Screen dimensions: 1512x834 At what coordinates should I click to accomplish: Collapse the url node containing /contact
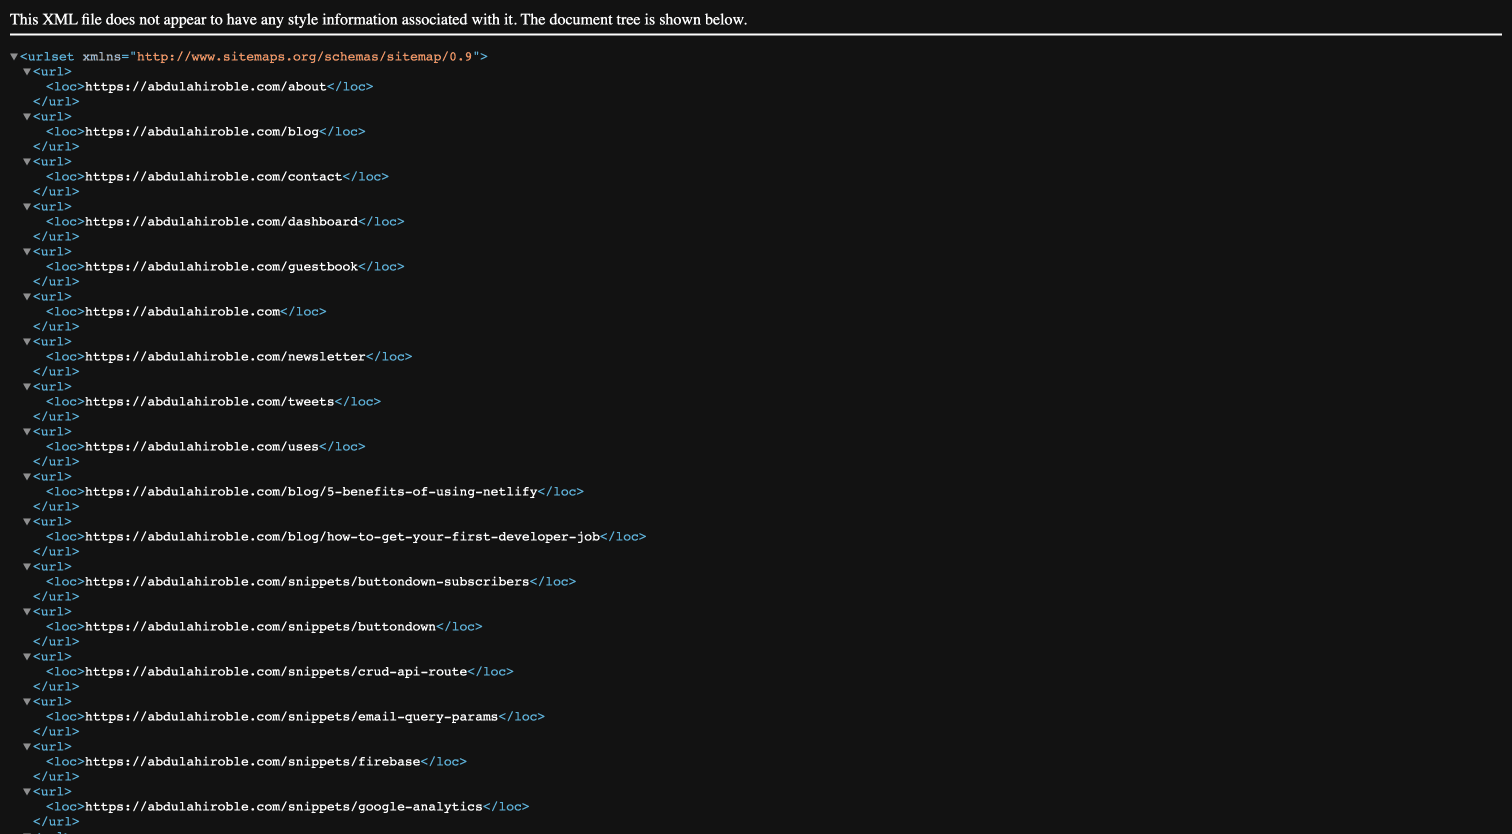[x=27, y=161]
